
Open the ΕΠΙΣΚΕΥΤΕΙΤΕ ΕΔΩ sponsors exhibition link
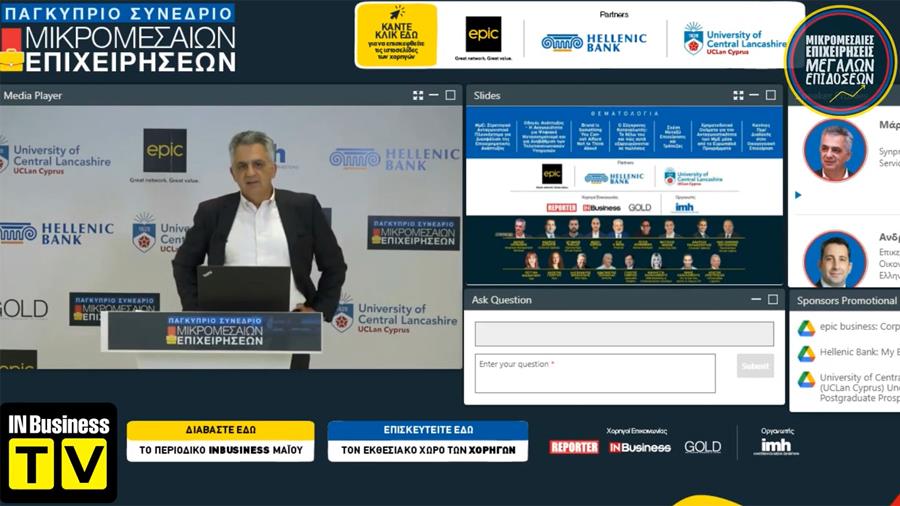point(428,441)
